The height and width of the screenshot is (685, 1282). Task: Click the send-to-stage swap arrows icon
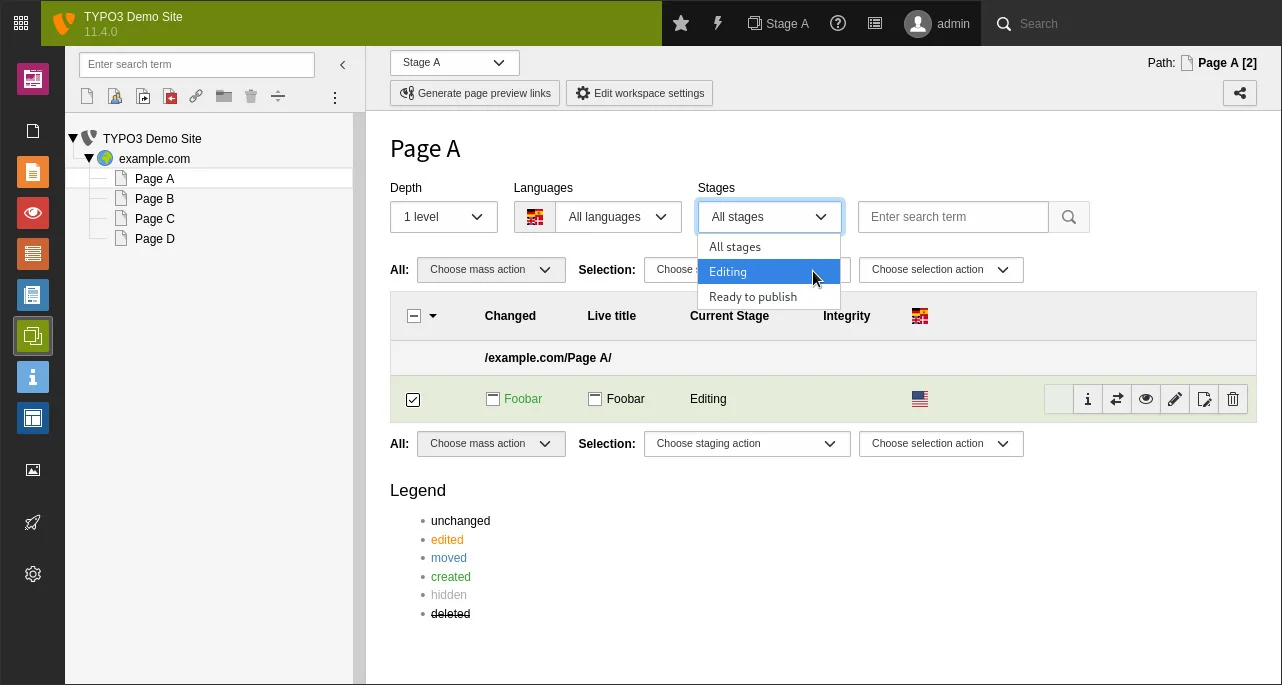[x=1116, y=399]
